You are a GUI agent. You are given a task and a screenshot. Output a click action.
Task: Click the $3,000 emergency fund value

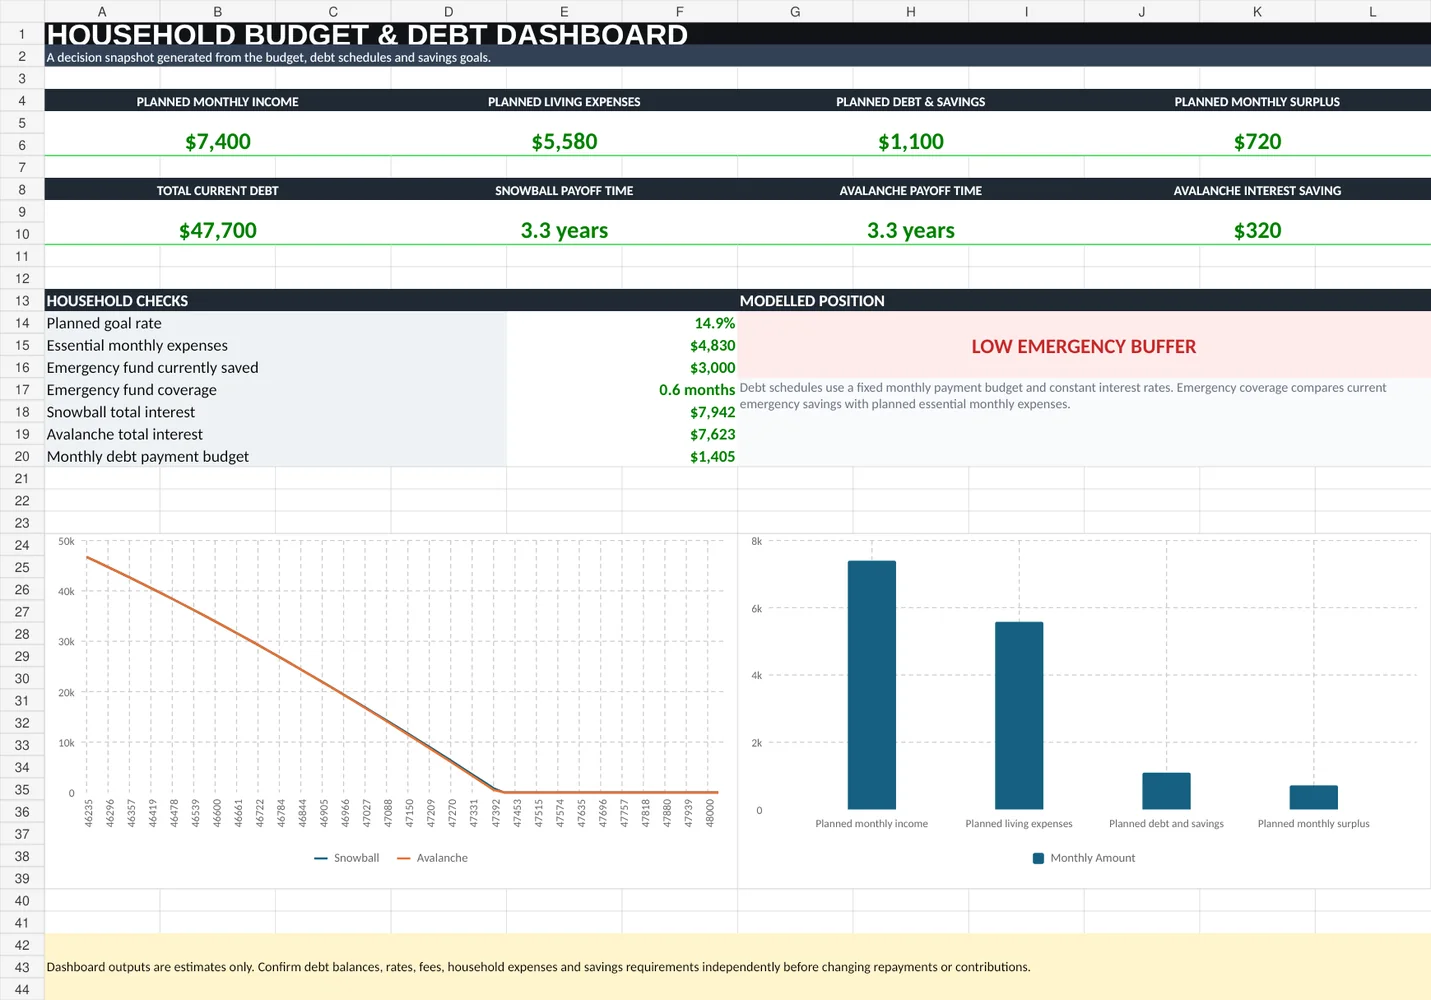712,368
